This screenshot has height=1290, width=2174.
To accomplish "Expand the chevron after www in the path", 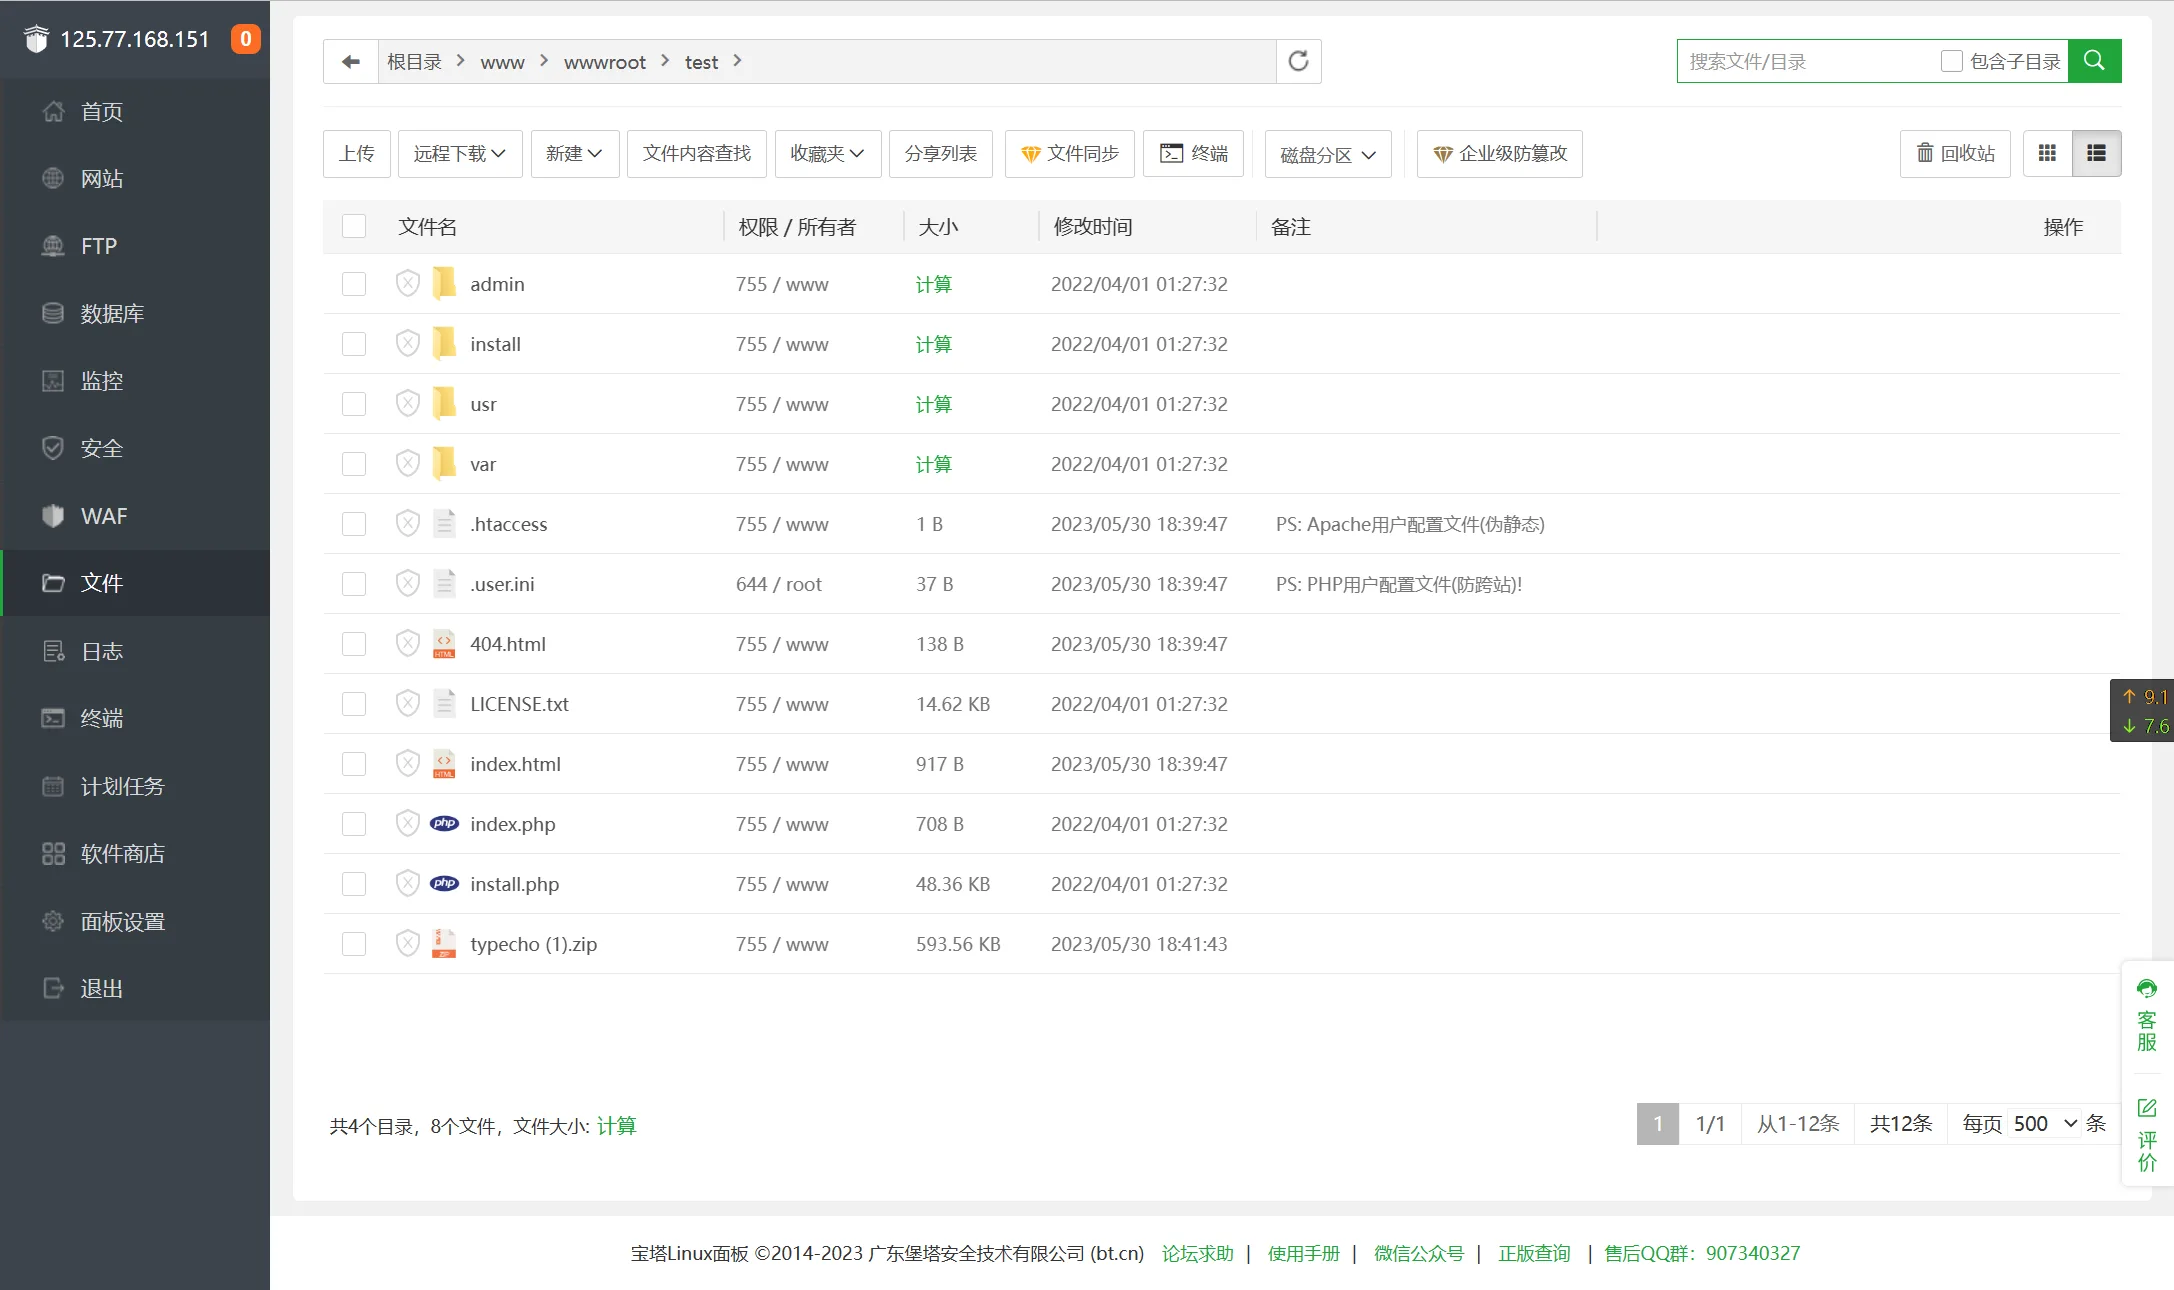I will click(x=544, y=61).
